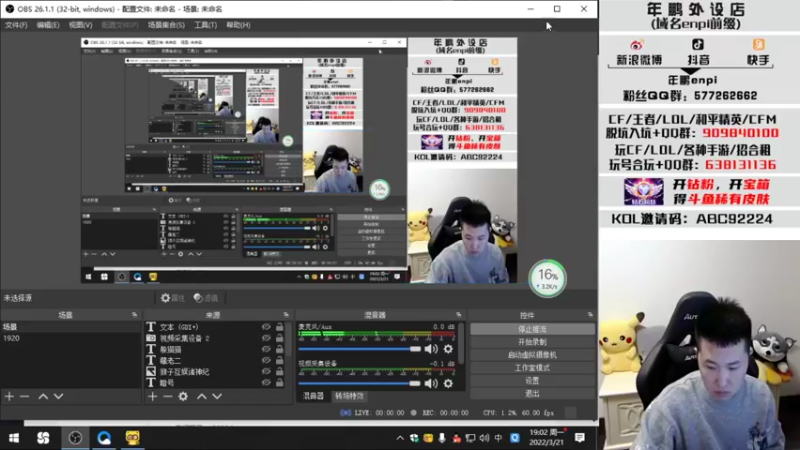Click the 工作室模式 button
The height and width of the screenshot is (450, 800).
click(x=532, y=368)
